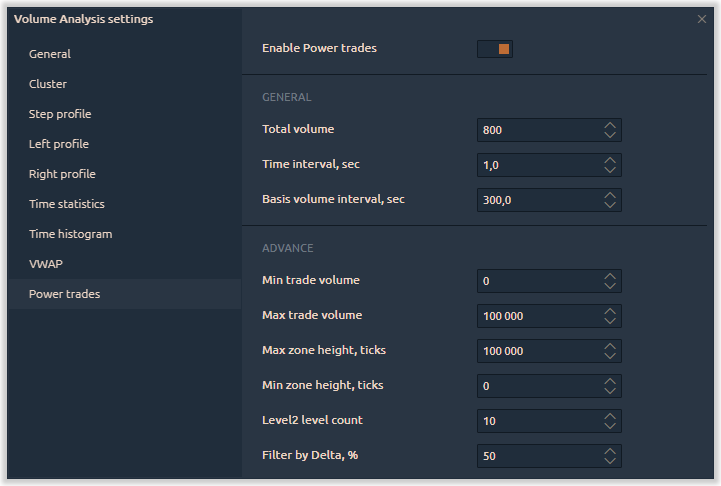
Task: Decrease Max trade volume value
Action: point(610,320)
